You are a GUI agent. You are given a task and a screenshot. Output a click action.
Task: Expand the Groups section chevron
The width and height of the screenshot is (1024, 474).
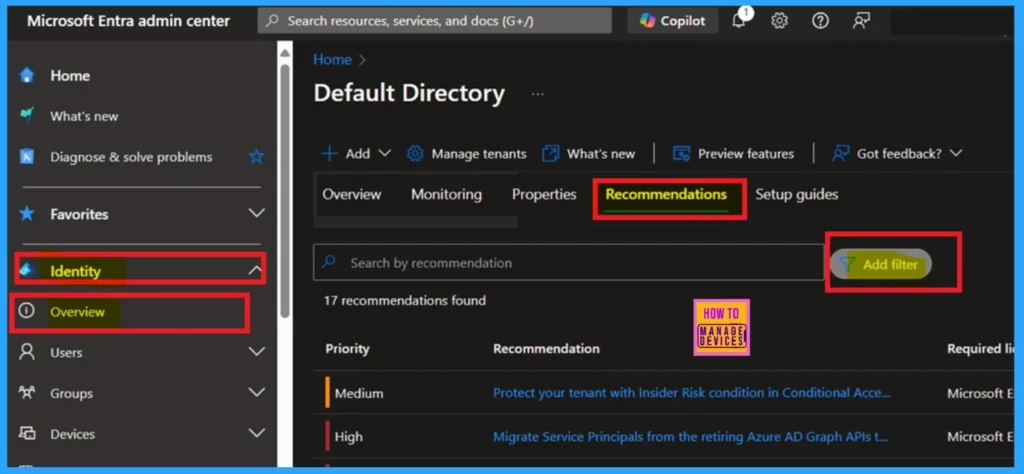pos(257,392)
